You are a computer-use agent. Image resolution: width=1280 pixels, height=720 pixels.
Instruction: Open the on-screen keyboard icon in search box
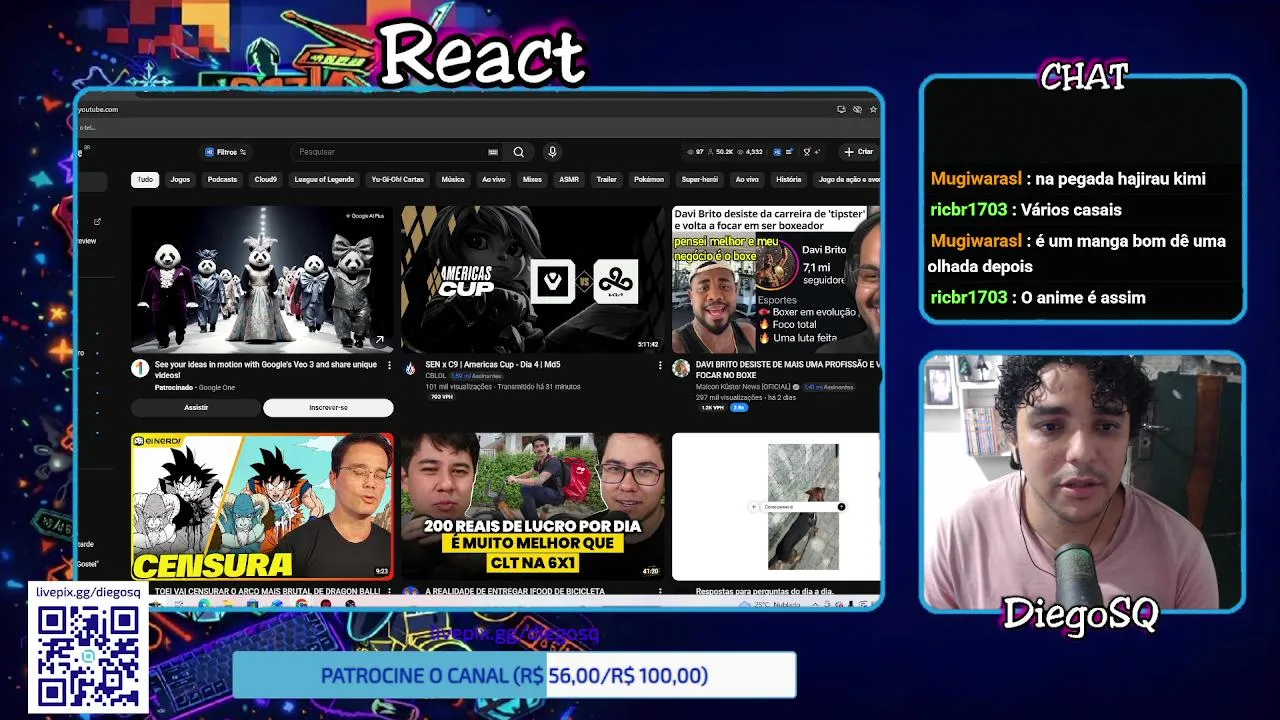tap(493, 152)
